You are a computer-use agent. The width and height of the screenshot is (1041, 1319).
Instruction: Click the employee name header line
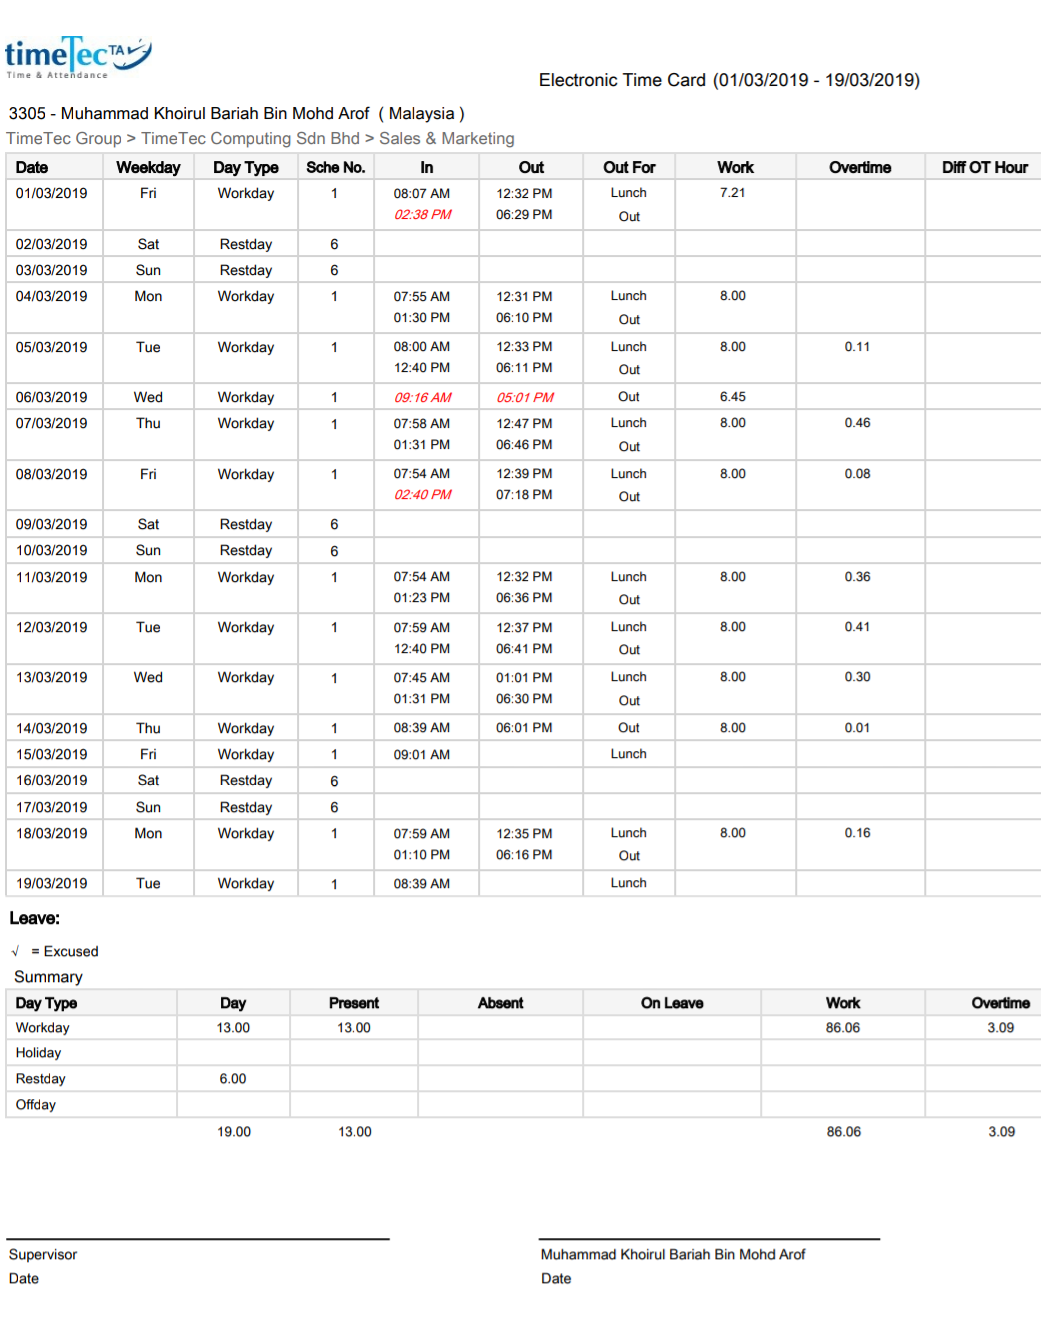pos(237,114)
